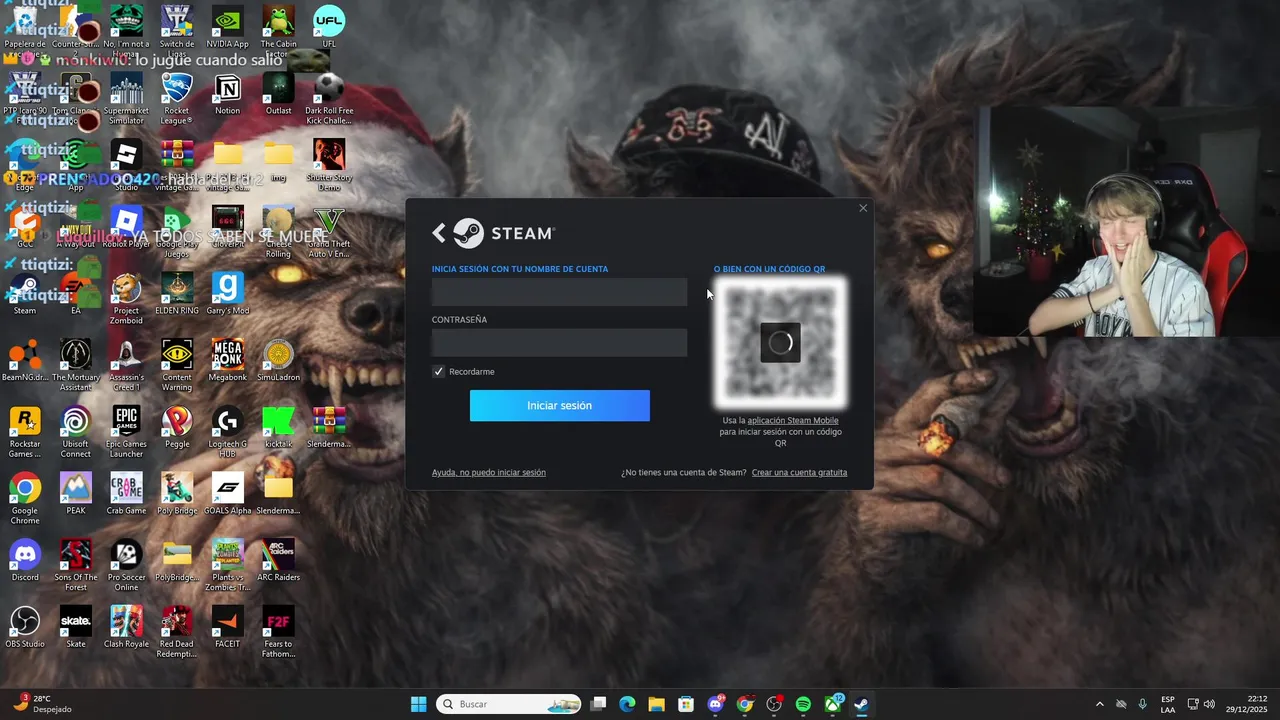Open Outlast desktop shortcut

(278, 94)
